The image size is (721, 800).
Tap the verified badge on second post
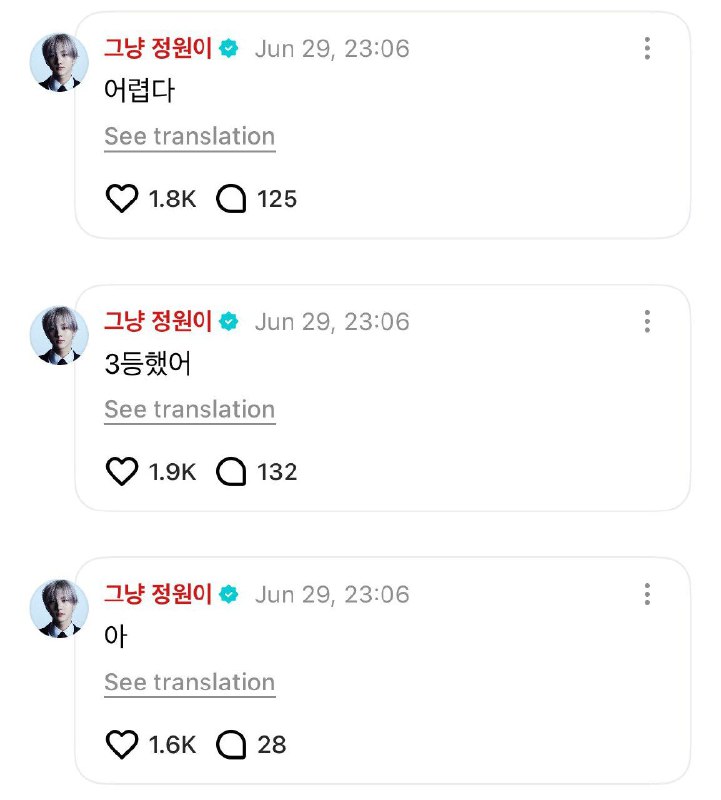point(229,321)
